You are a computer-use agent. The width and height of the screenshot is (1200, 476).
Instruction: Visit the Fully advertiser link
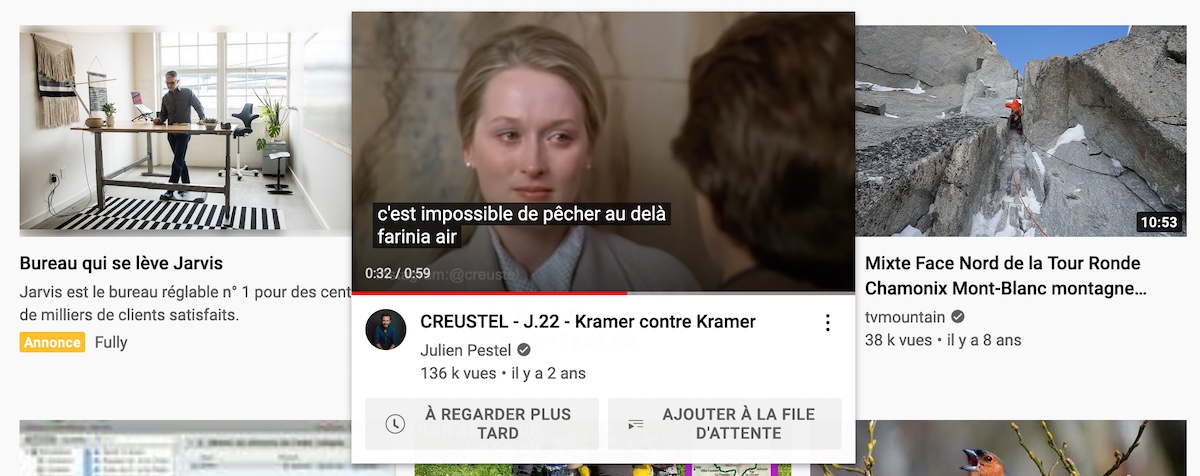[x=111, y=342]
